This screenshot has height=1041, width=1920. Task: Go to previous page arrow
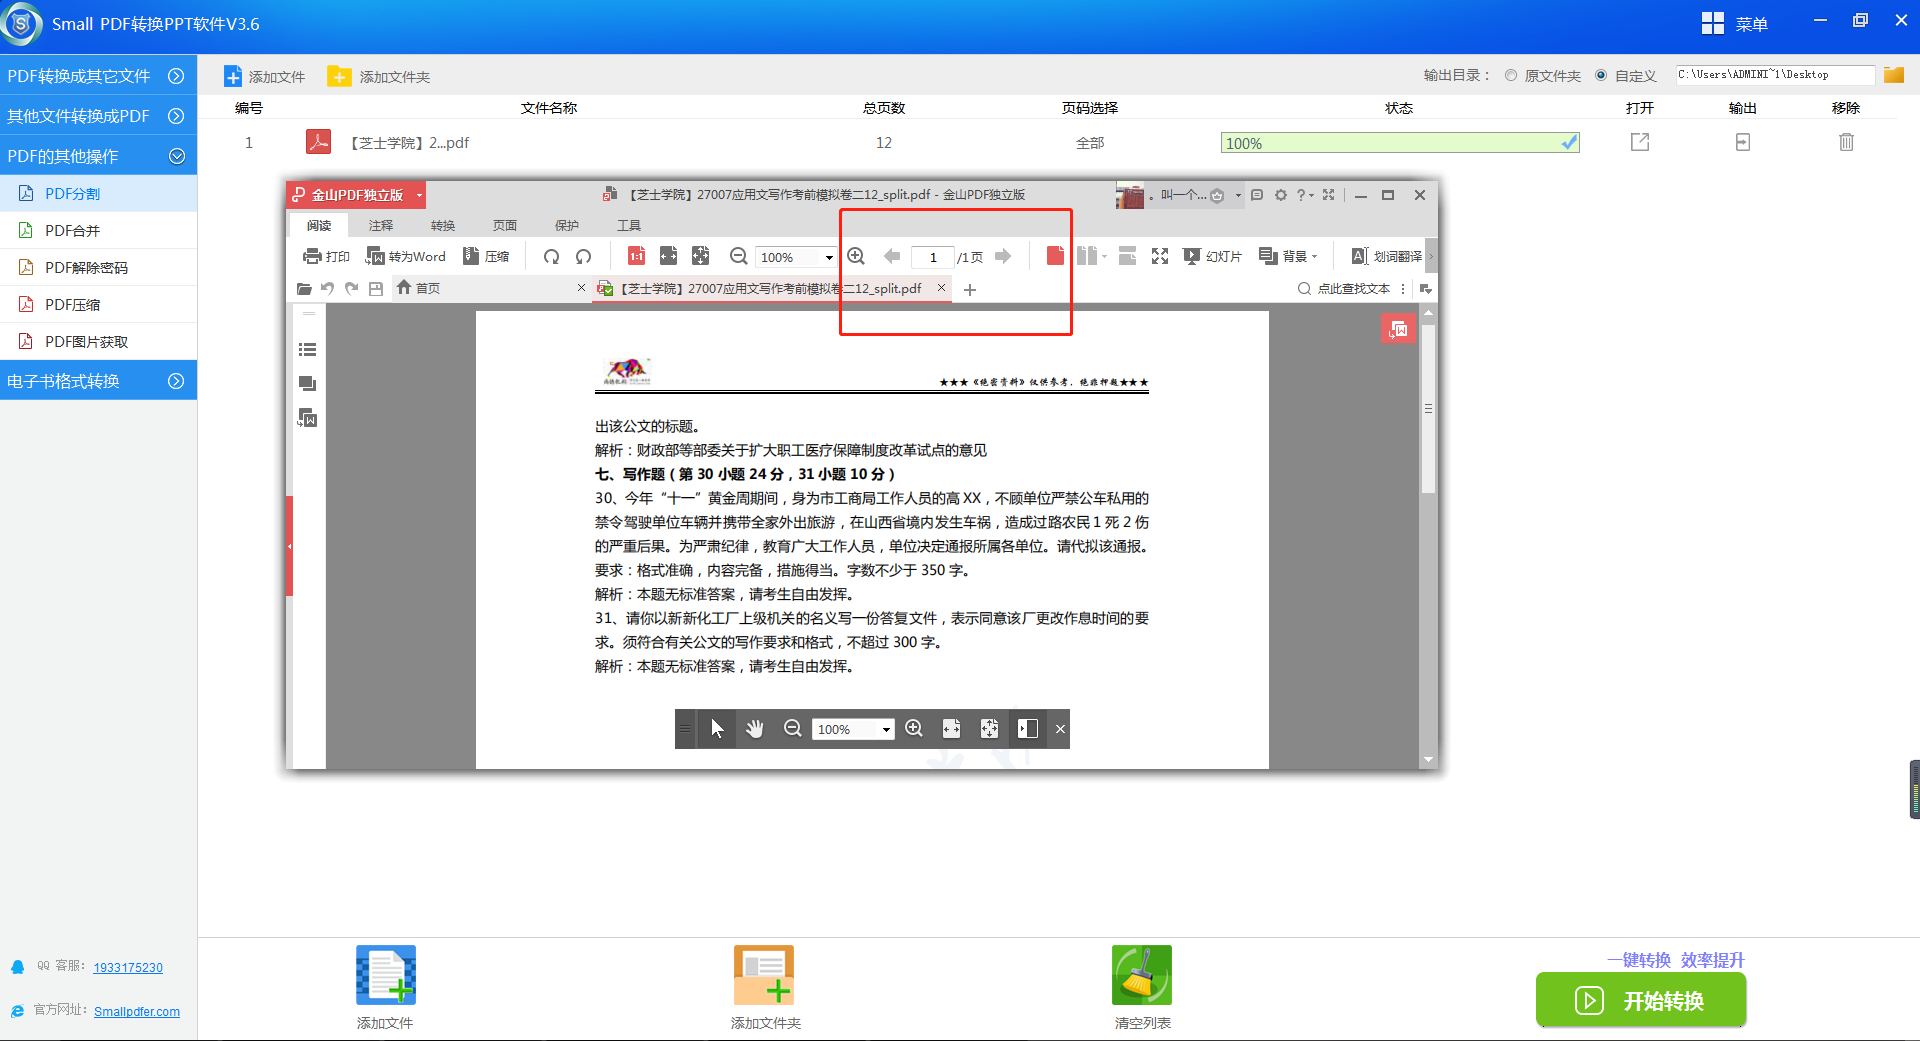pos(892,256)
